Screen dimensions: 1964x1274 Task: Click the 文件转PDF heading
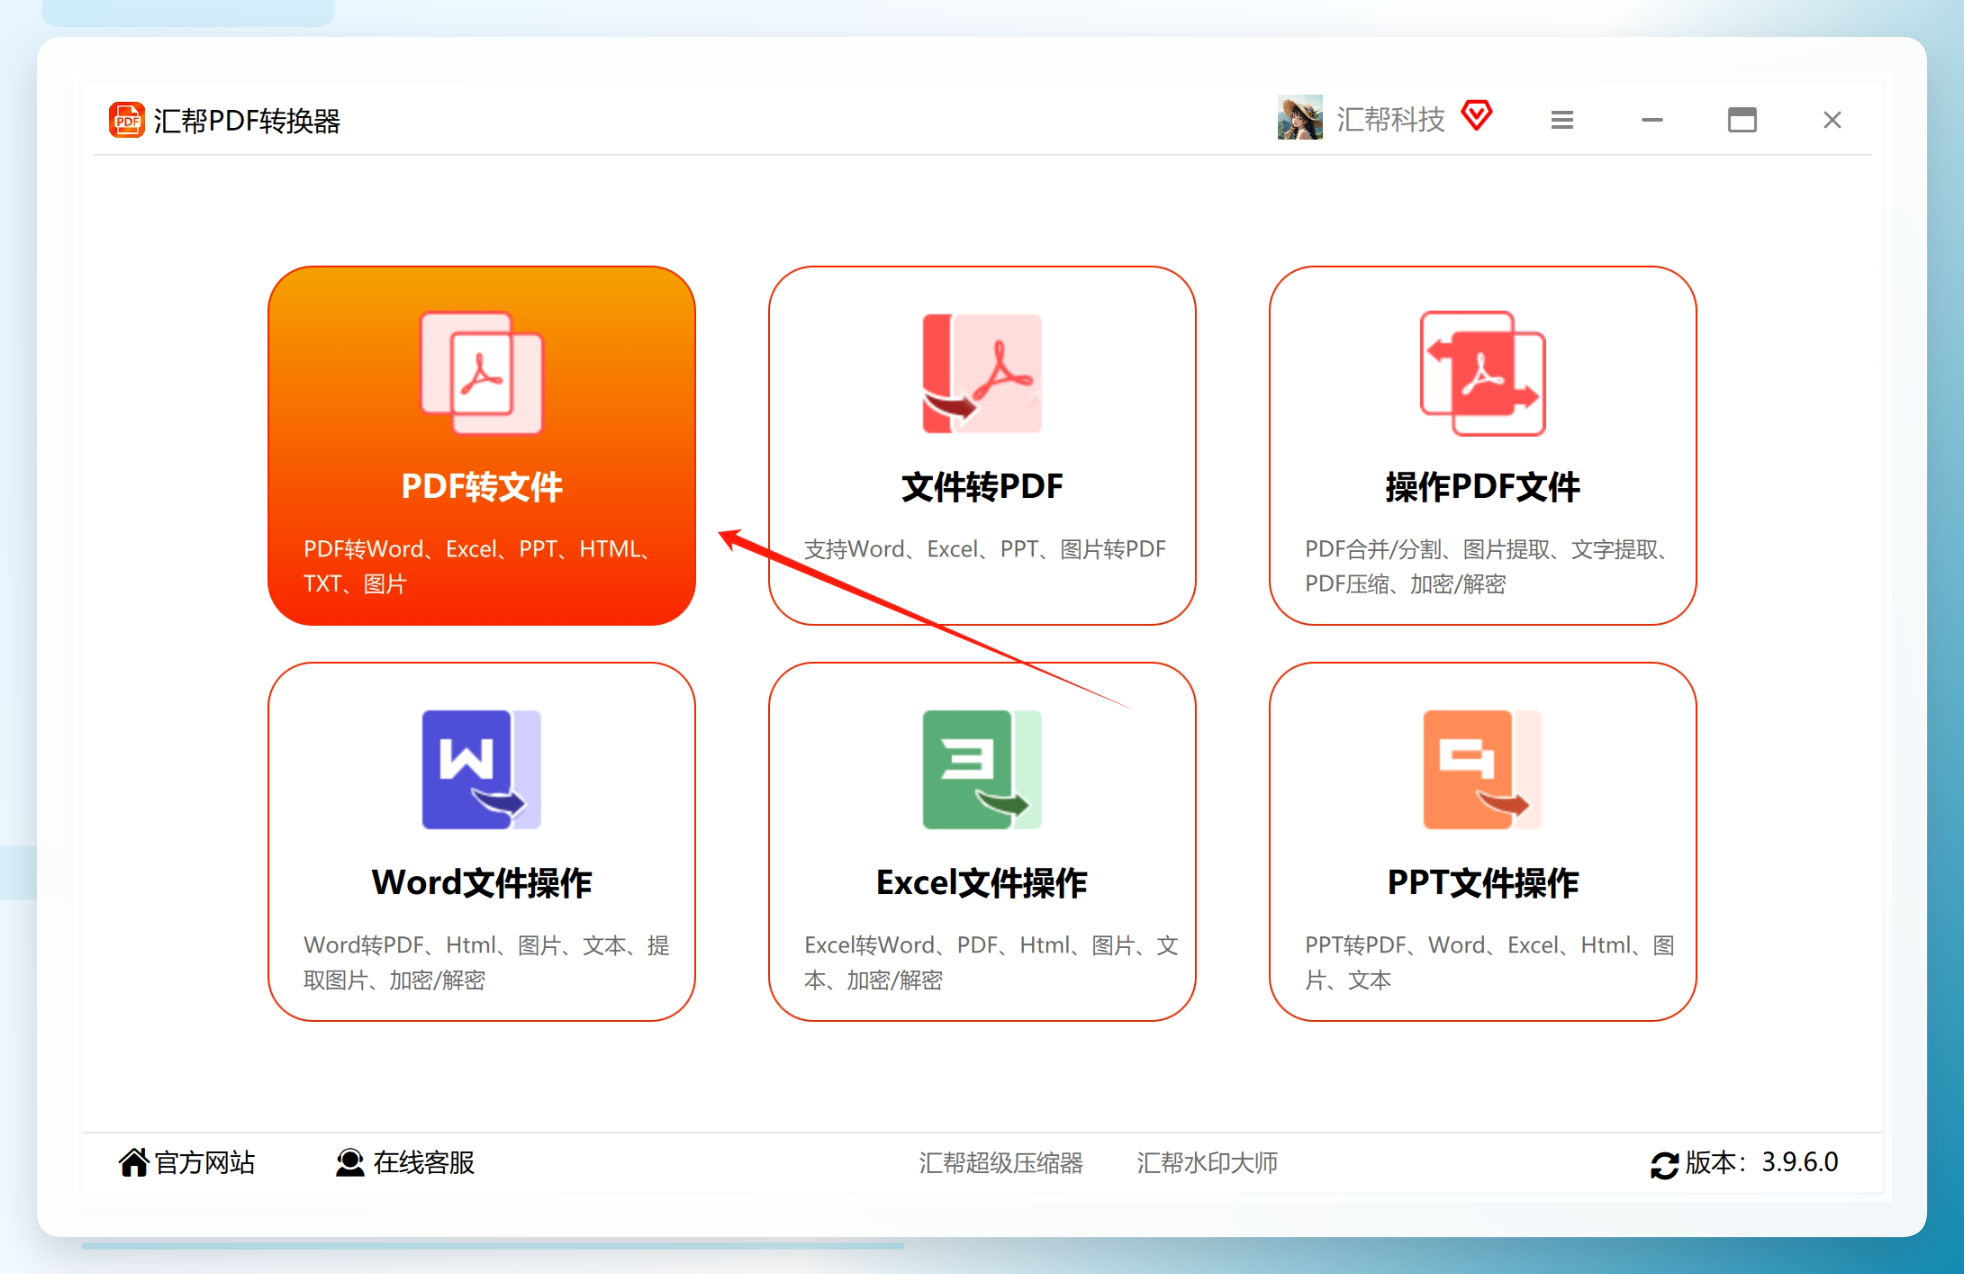point(982,487)
